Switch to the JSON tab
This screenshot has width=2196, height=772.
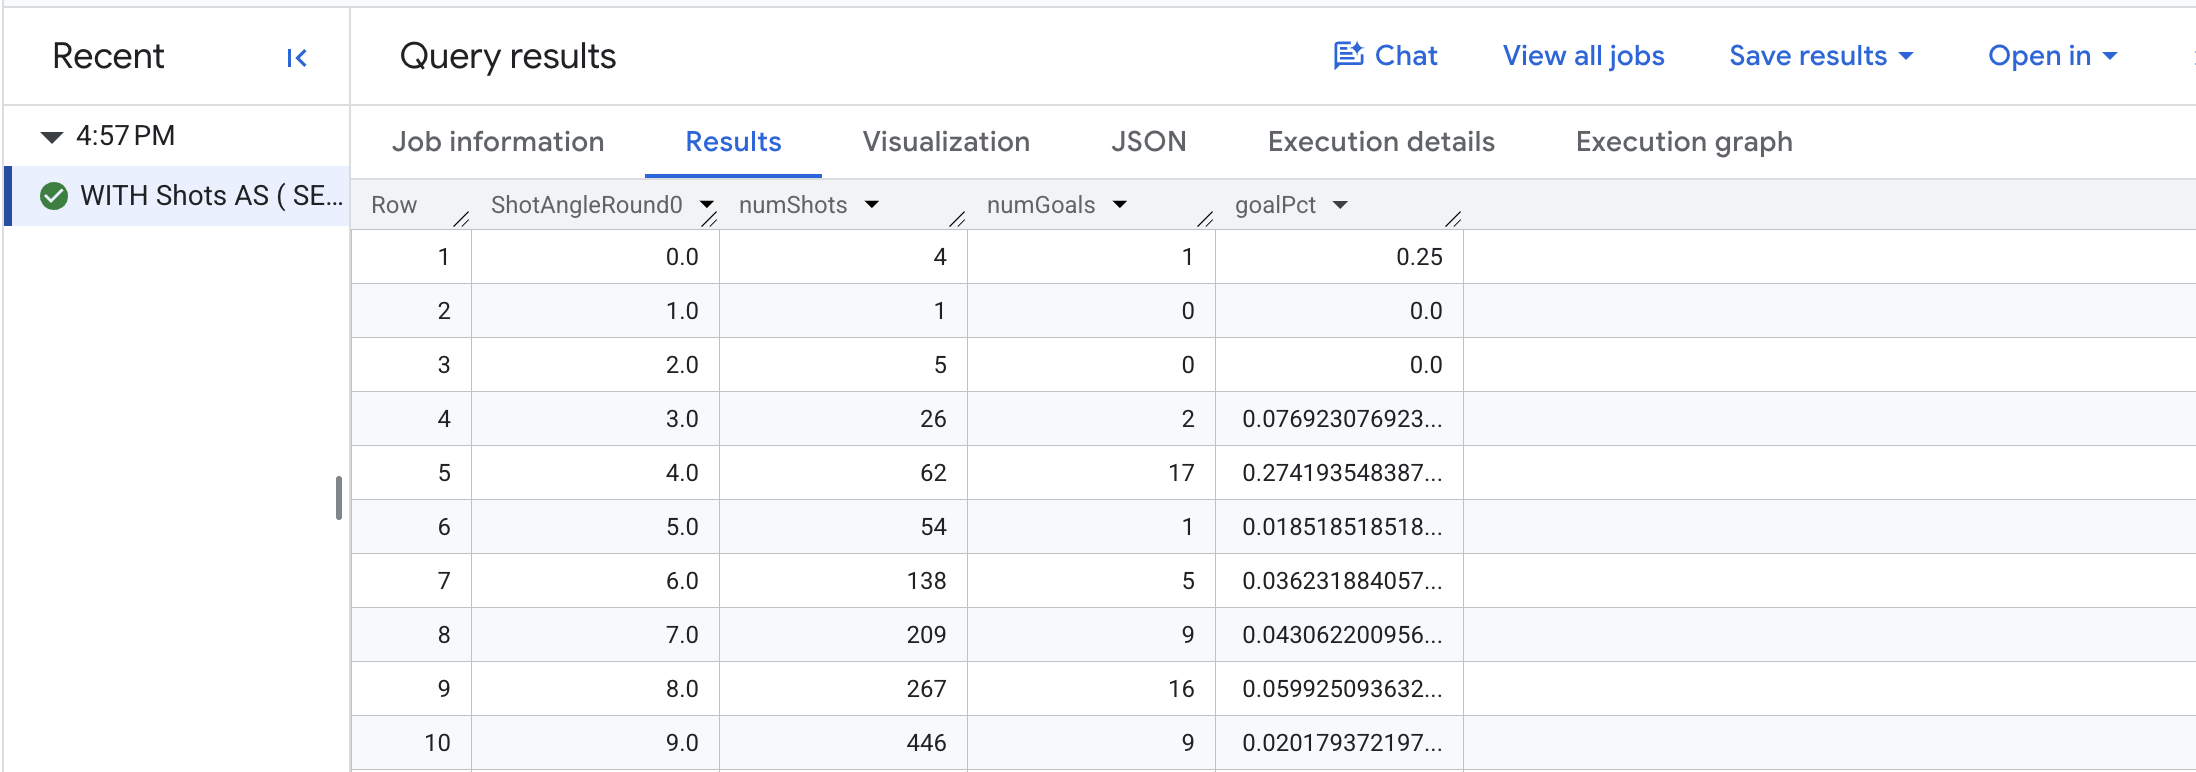[x=1148, y=142]
